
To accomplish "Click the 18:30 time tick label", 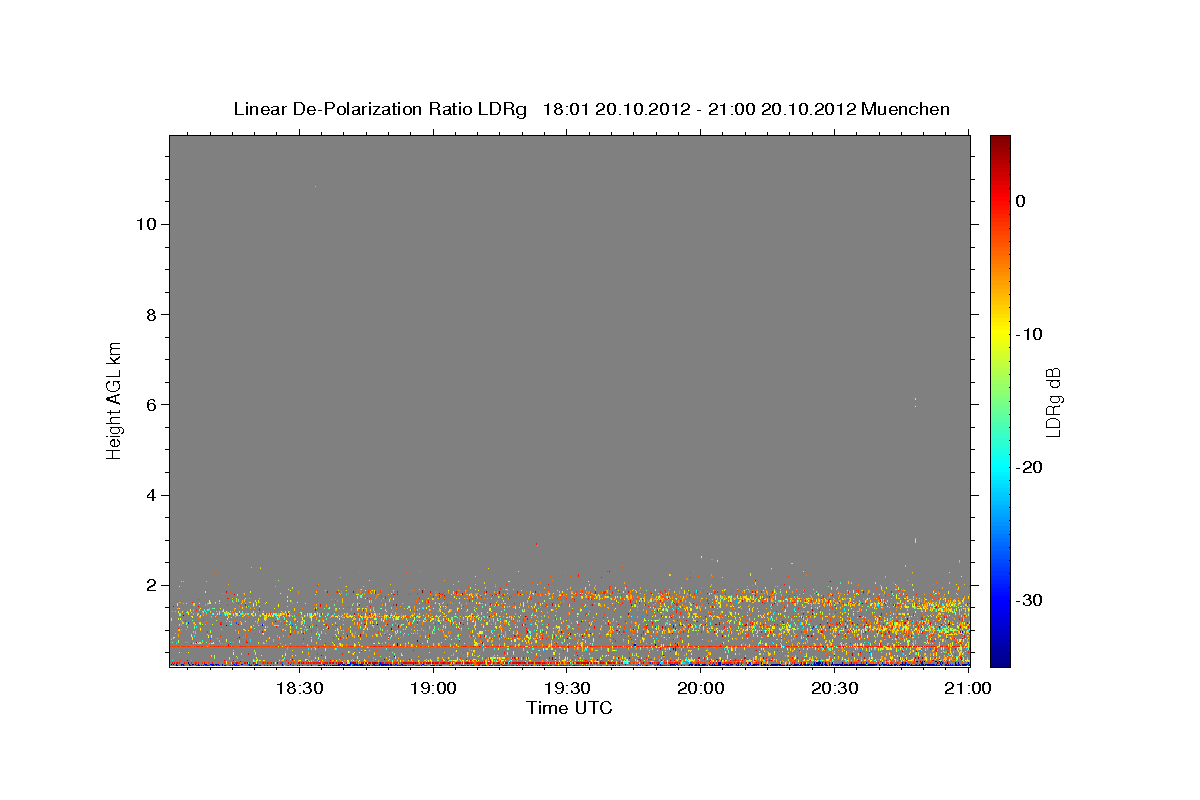I will [x=298, y=689].
